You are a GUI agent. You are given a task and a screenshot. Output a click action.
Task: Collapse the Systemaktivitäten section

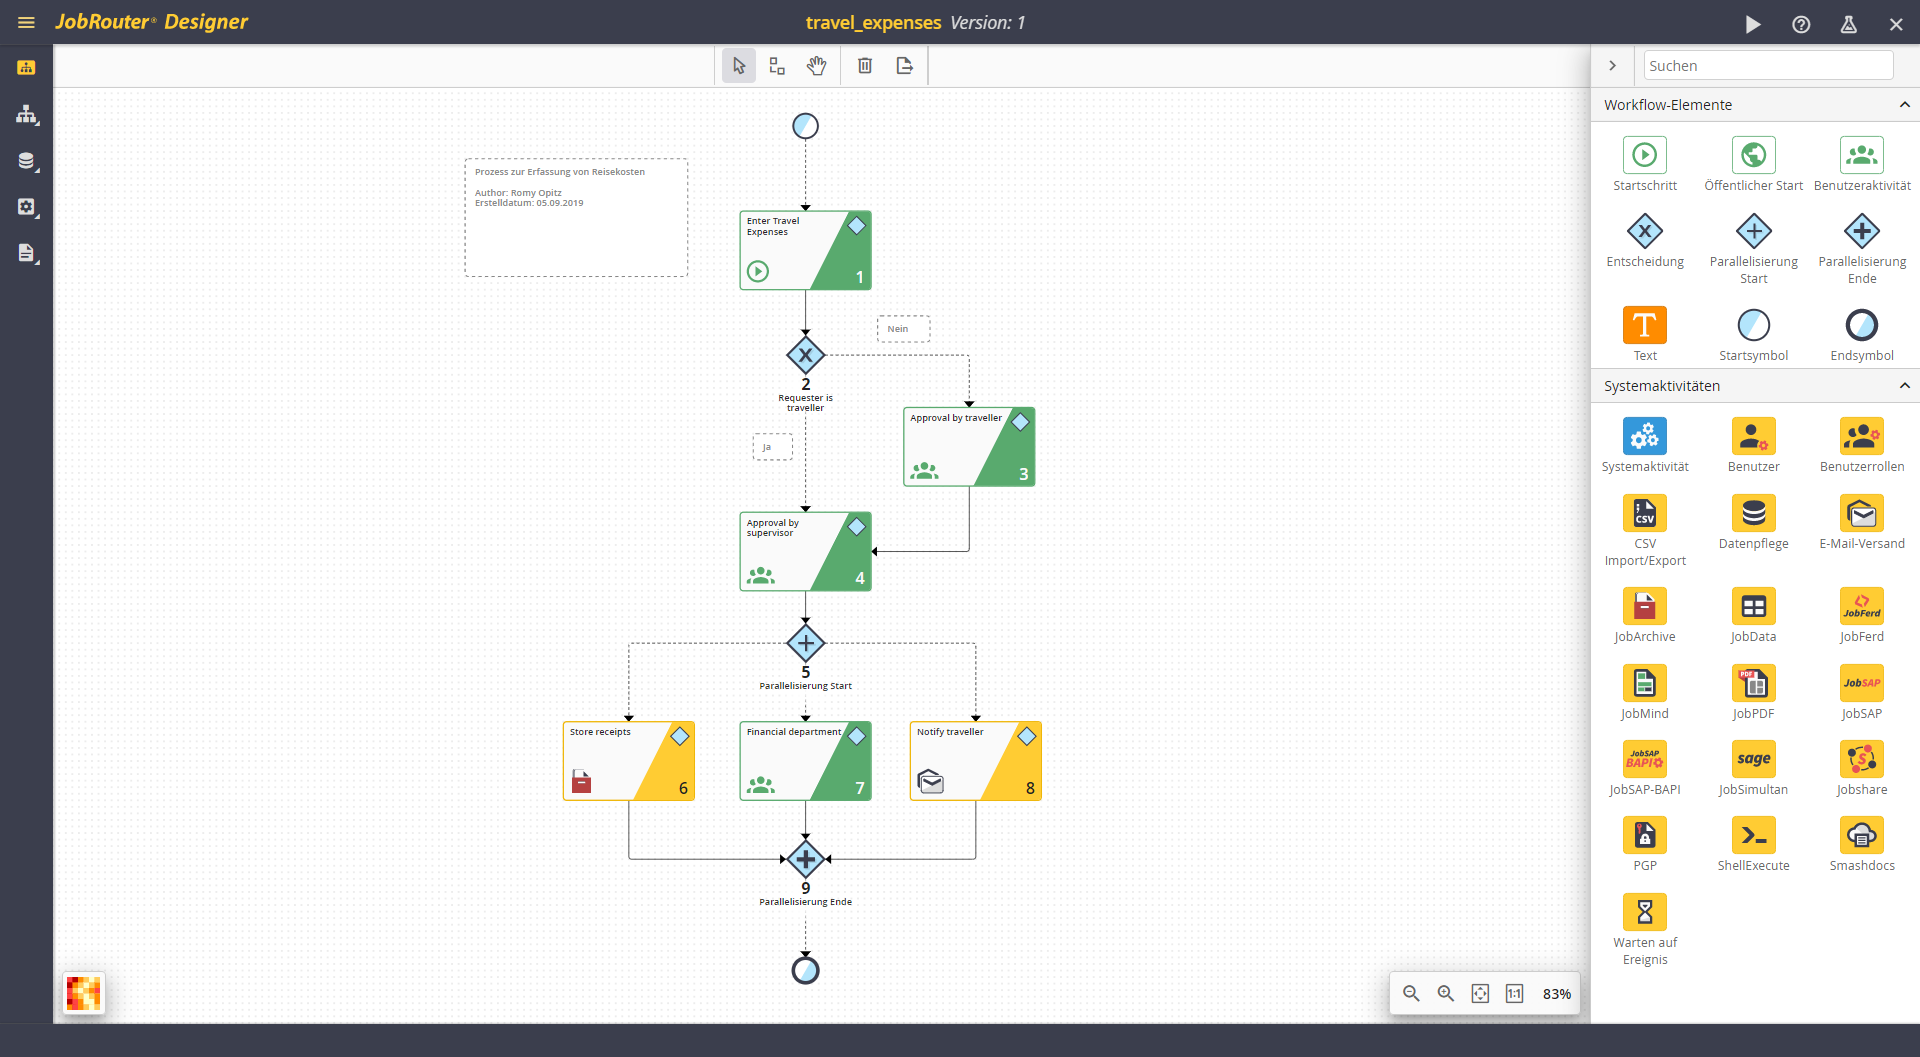tap(1904, 386)
